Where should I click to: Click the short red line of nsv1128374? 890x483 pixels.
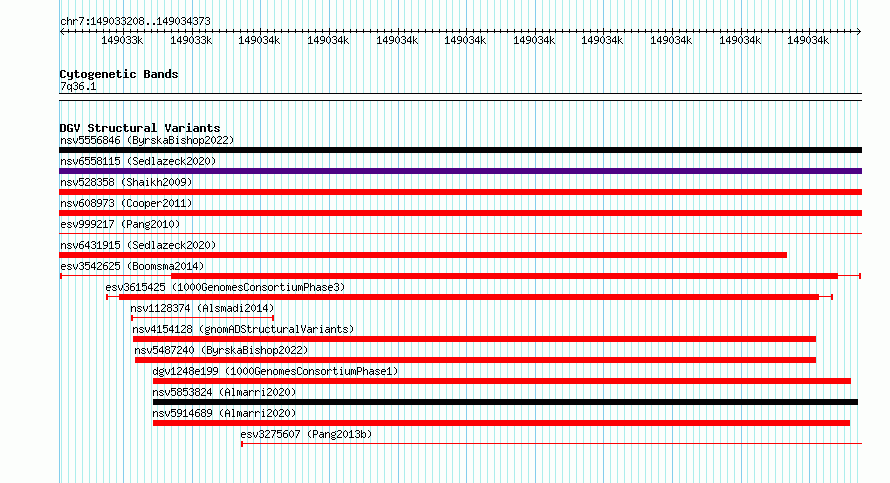[203, 318]
